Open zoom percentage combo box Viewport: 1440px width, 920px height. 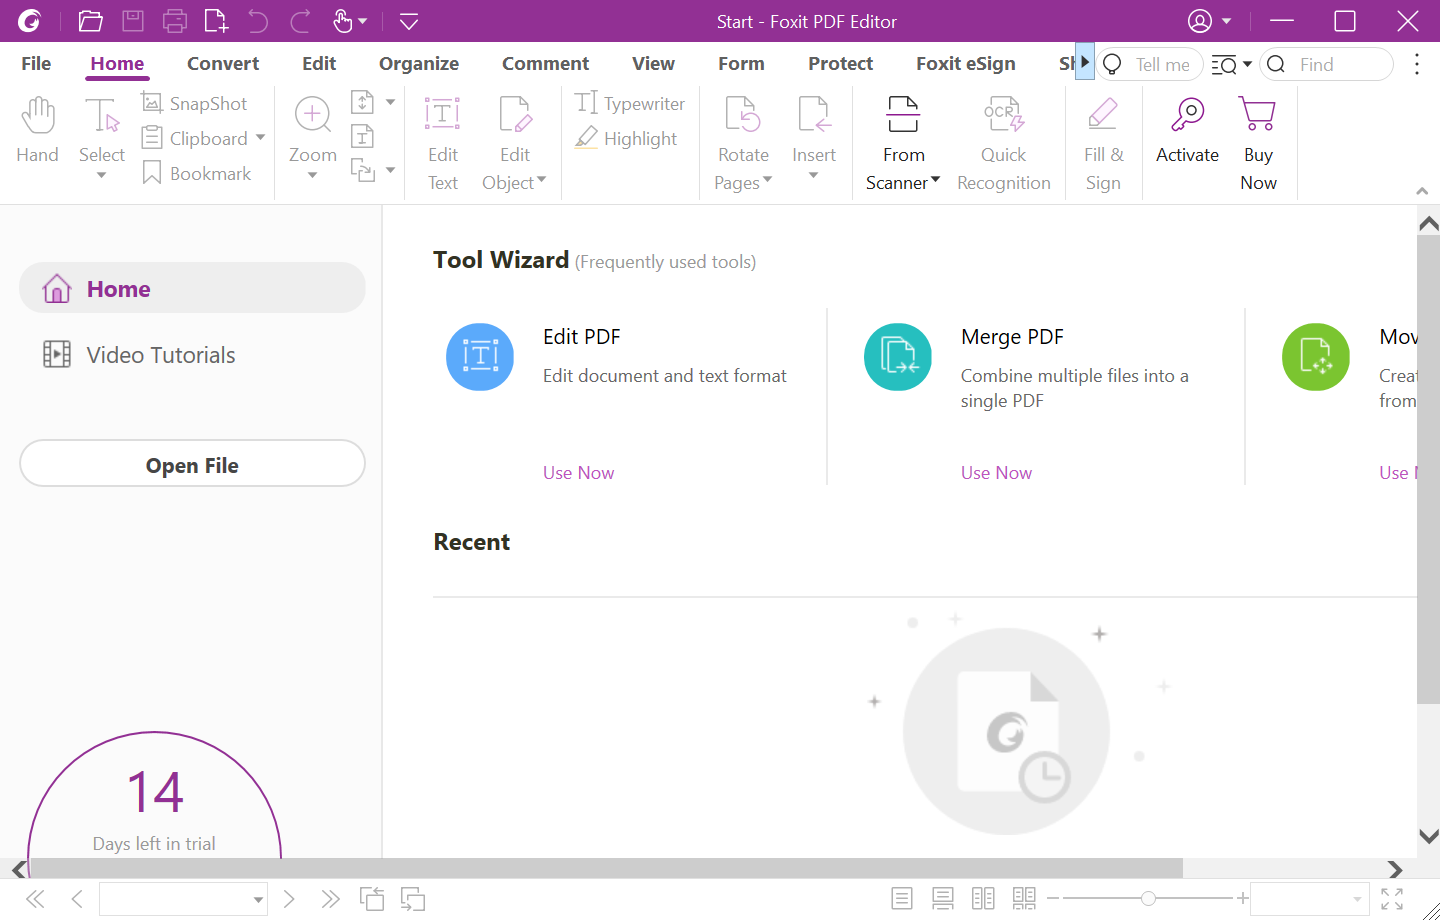pos(1309,899)
